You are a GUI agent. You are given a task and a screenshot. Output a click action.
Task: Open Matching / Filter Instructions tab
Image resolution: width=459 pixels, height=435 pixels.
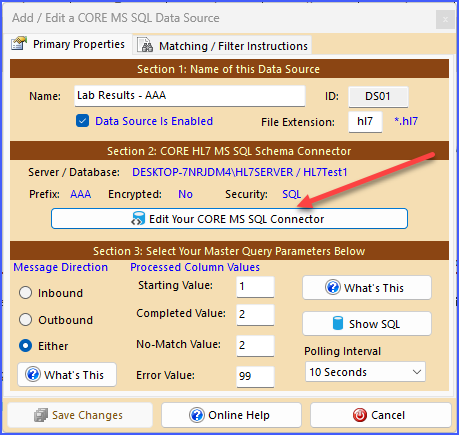click(223, 45)
